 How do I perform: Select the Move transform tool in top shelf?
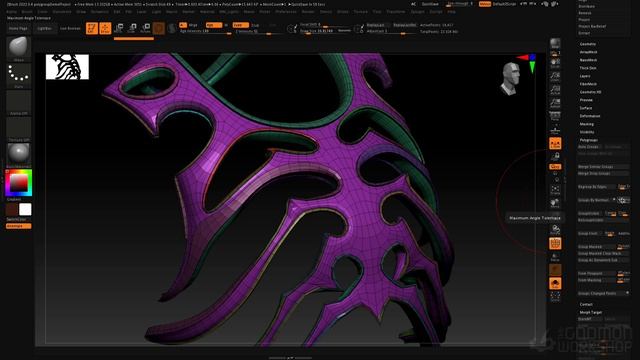[119, 28]
